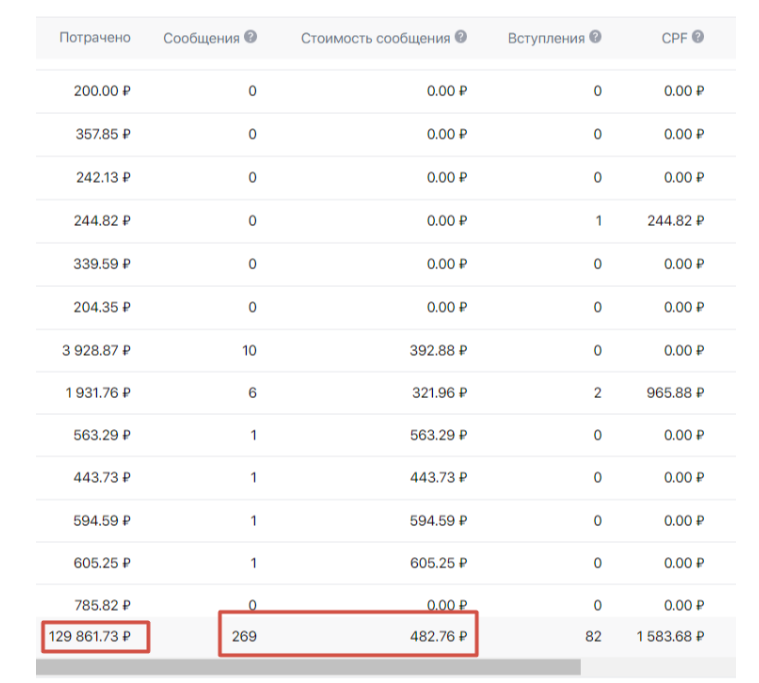Open the Стоимость сообщения help tooltip icon
The image size is (759, 683).
(x=461, y=37)
